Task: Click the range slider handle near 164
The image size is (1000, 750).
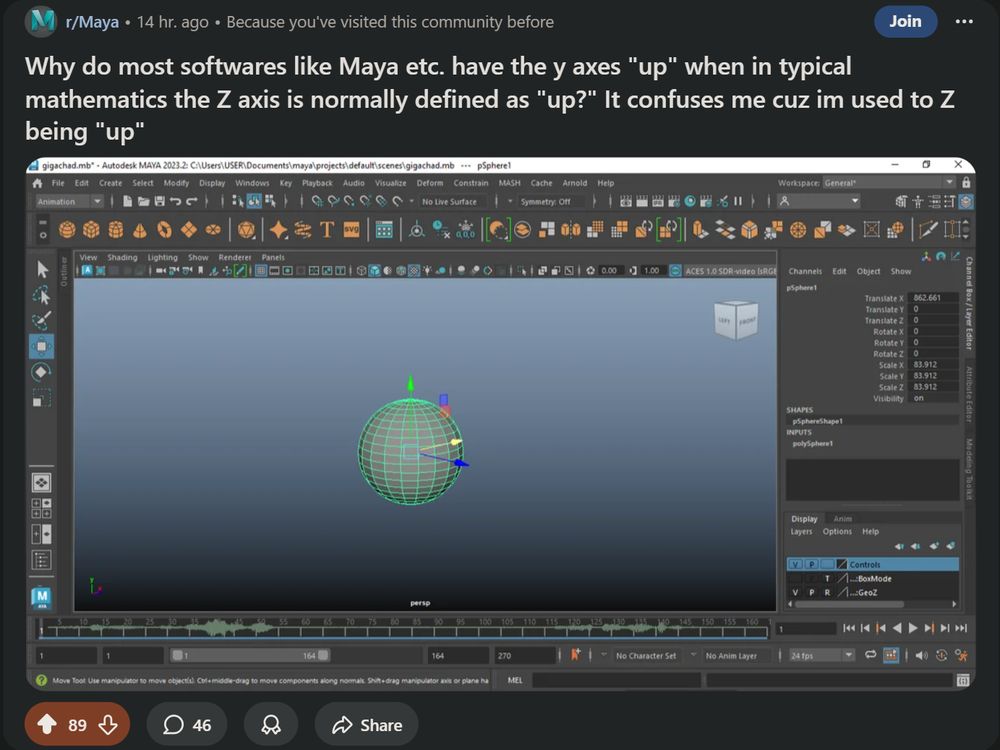Action: [323, 655]
